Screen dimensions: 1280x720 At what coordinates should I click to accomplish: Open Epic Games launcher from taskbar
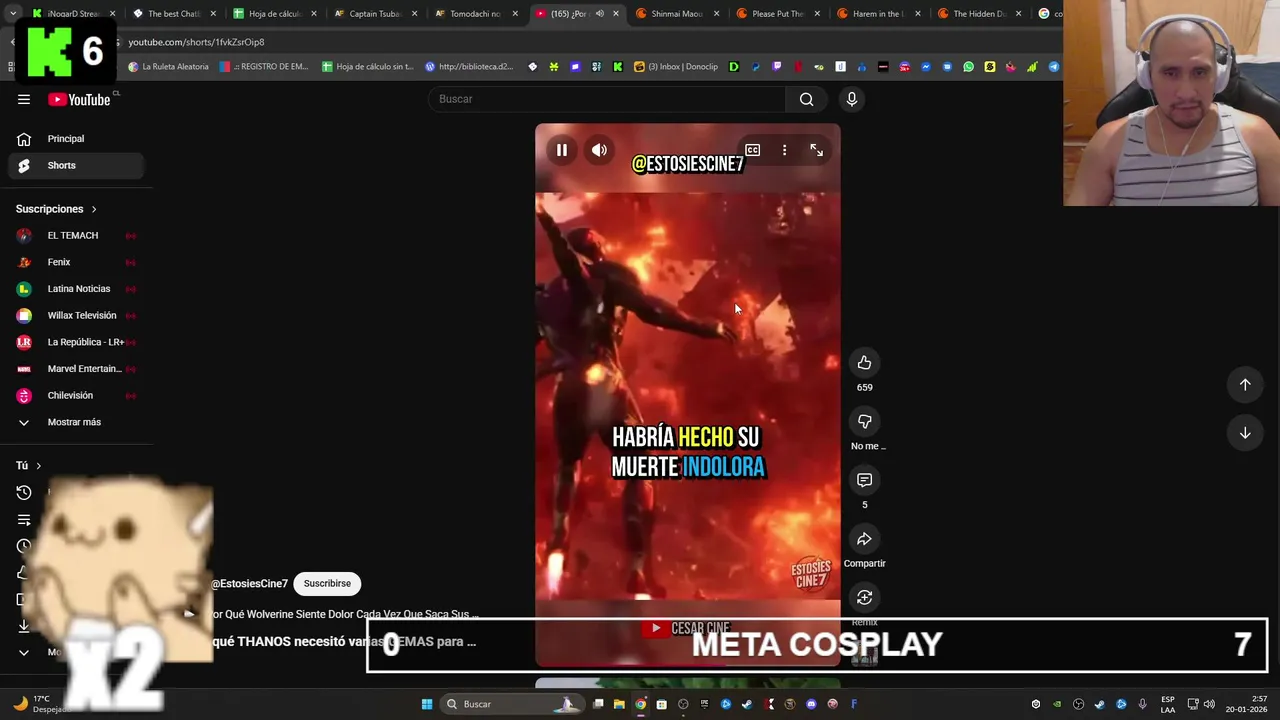pyautogui.click(x=704, y=704)
